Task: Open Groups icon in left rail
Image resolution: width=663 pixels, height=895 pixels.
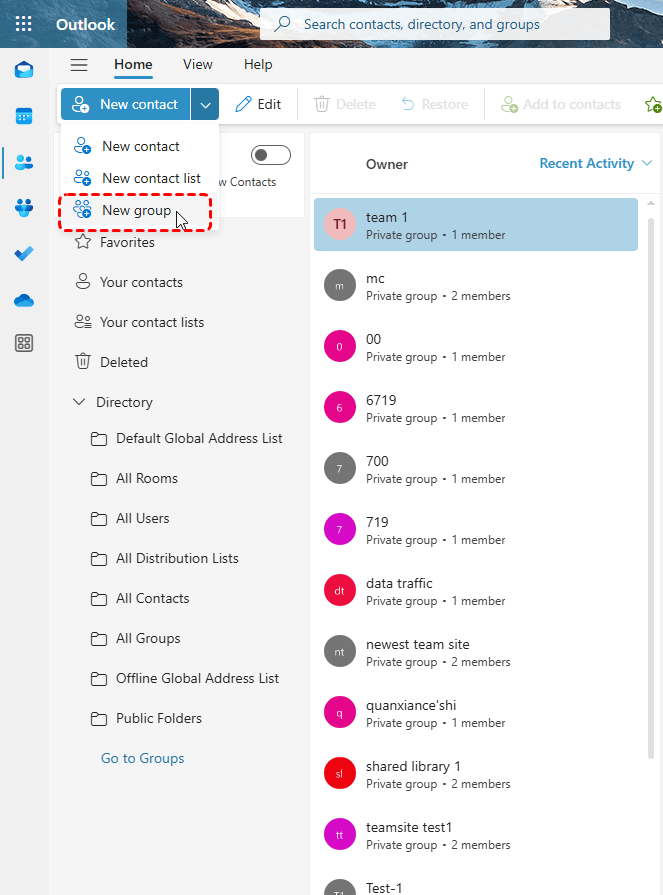Action: coord(24,208)
